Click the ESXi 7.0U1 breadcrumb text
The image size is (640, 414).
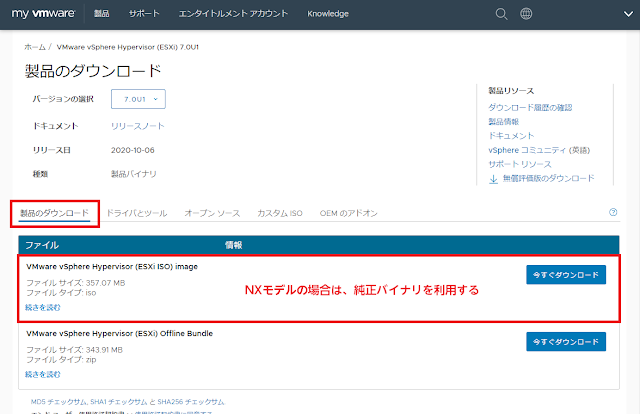click(128, 47)
